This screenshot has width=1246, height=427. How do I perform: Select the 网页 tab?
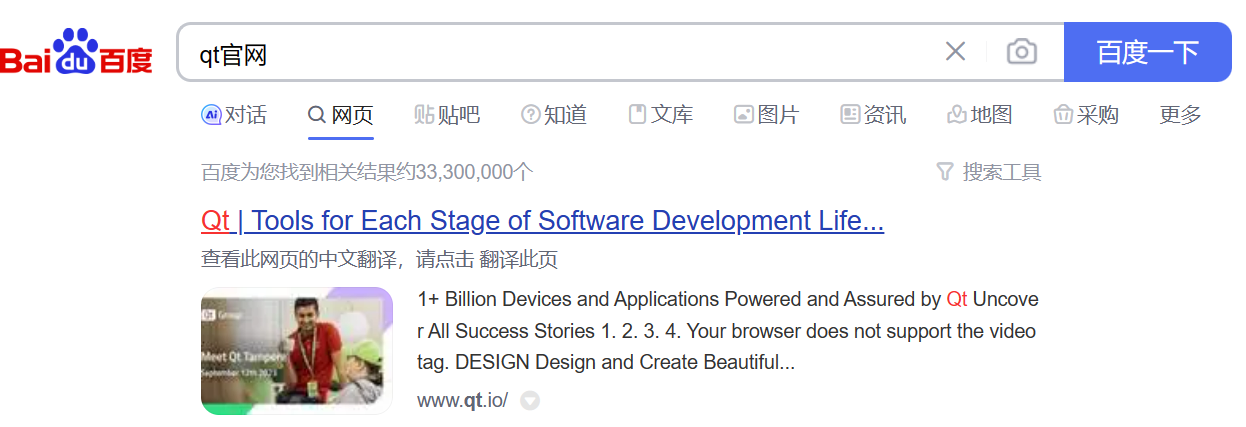tap(340, 115)
